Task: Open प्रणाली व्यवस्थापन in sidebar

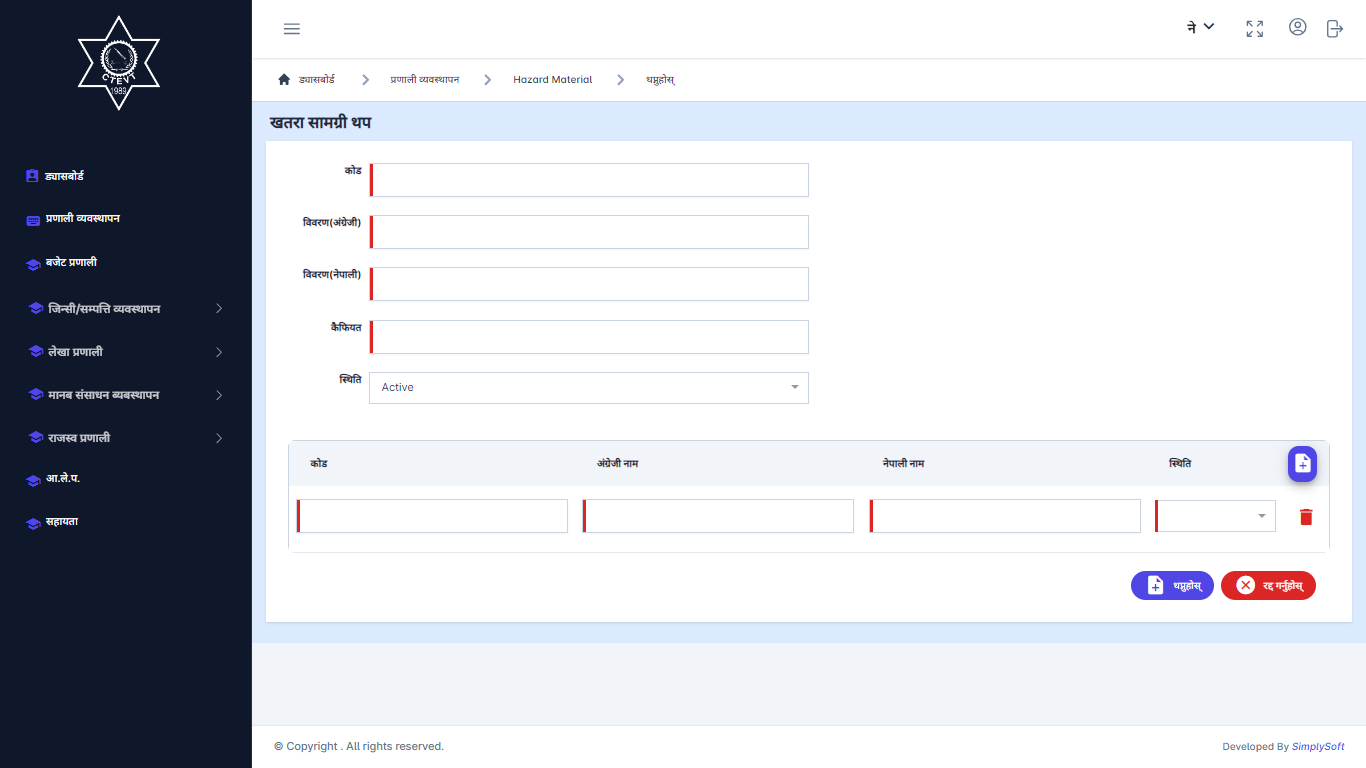Action: (x=82, y=219)
